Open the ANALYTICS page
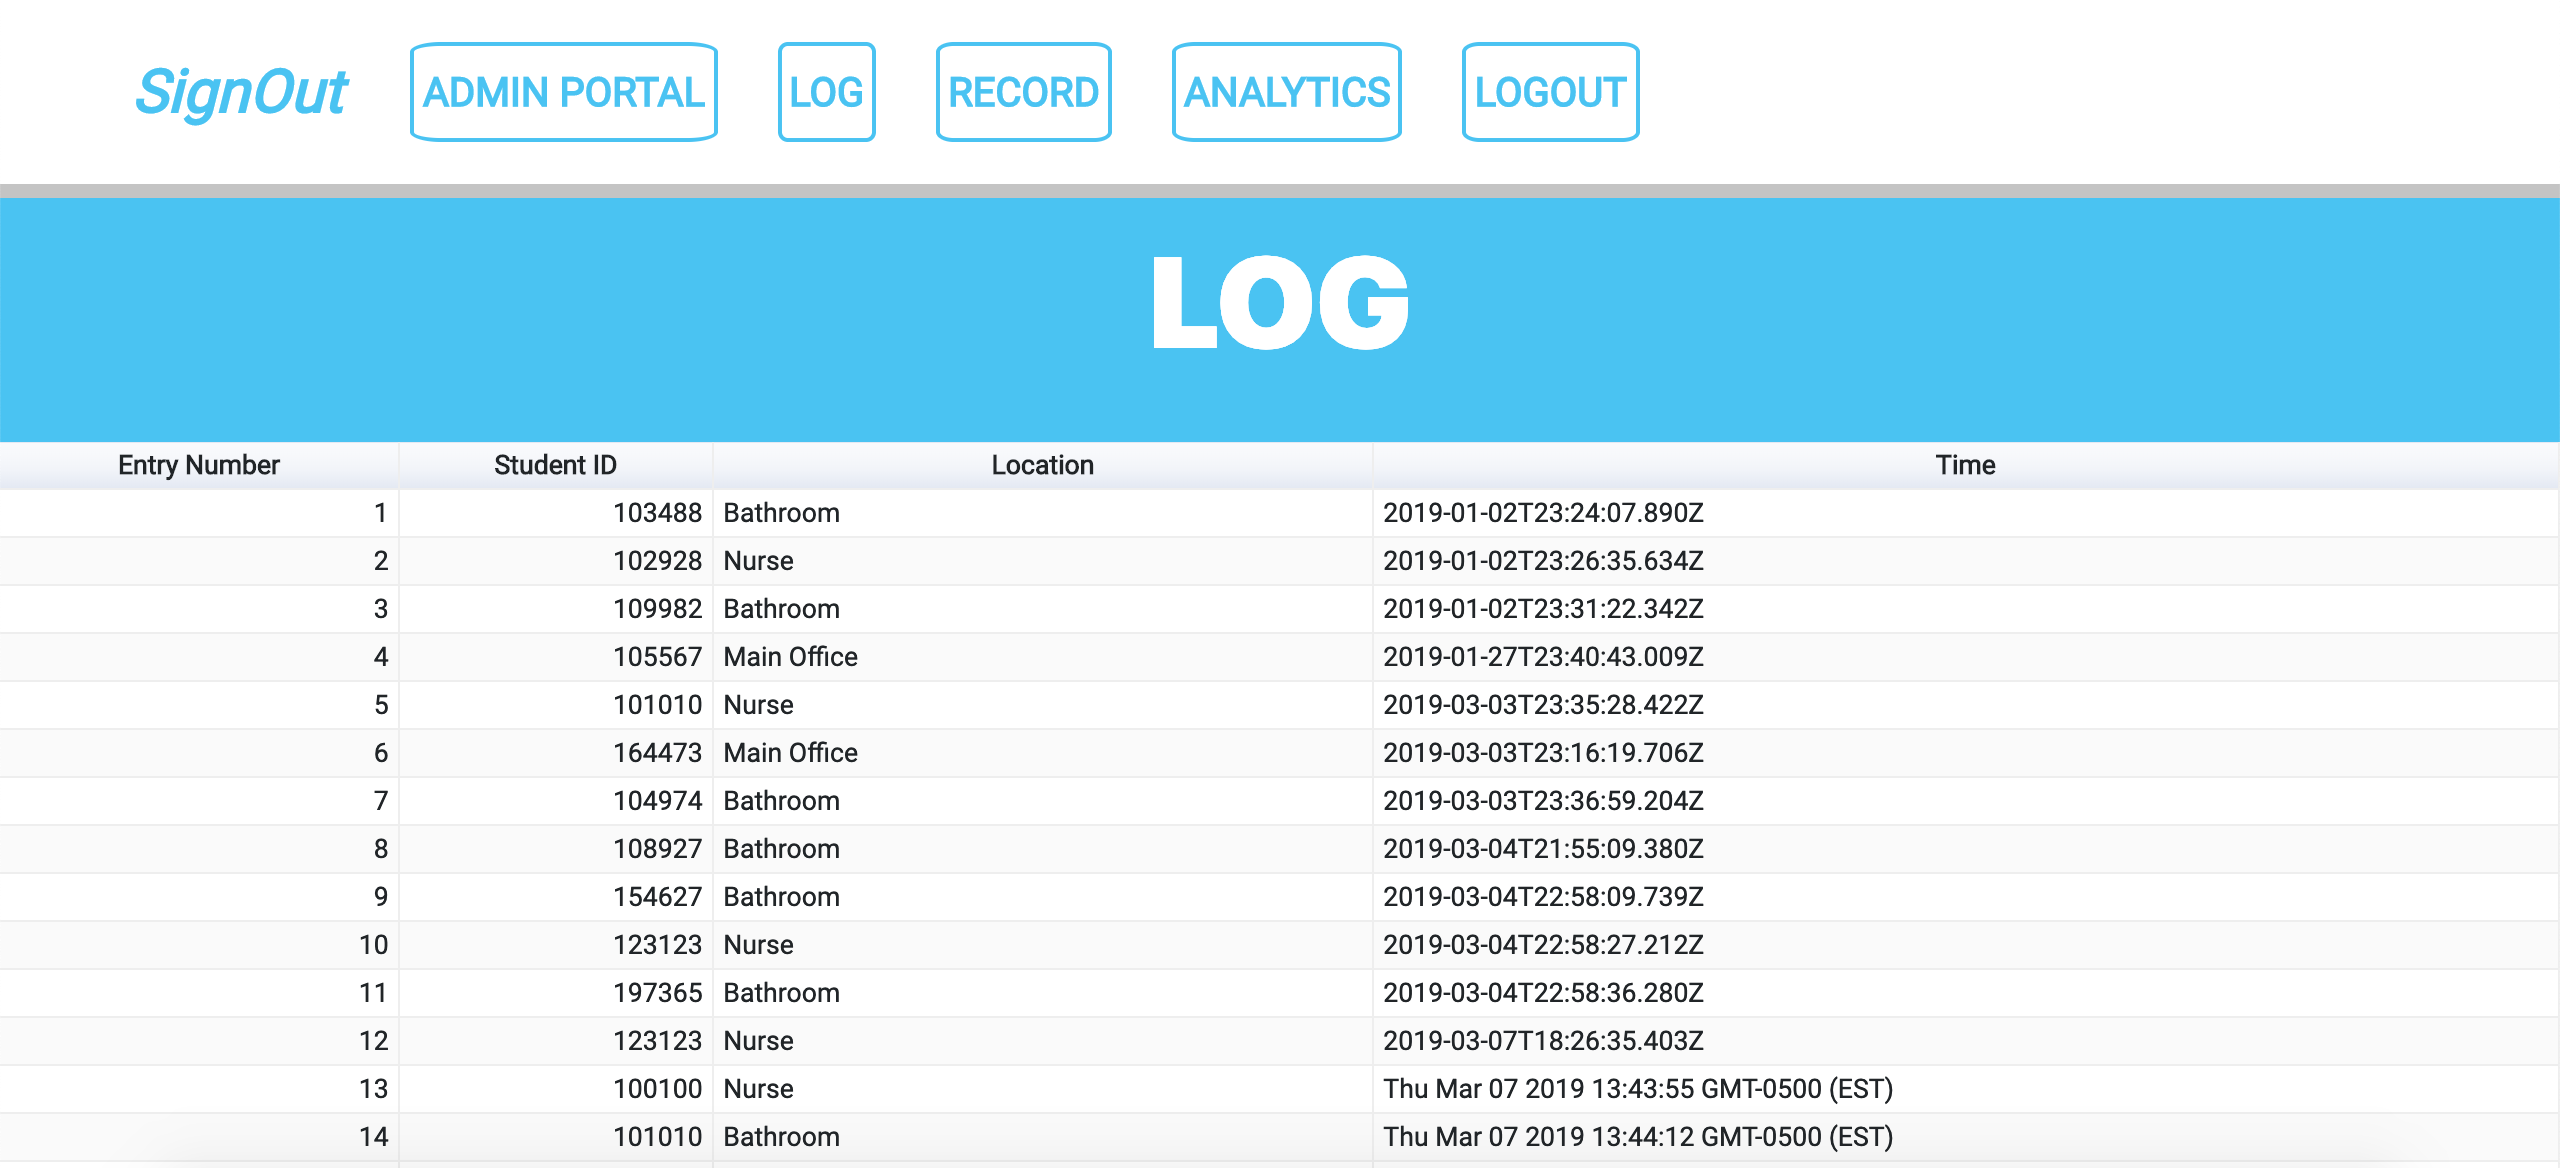Screen dimensions: 2560x1168 (1286, 92)
